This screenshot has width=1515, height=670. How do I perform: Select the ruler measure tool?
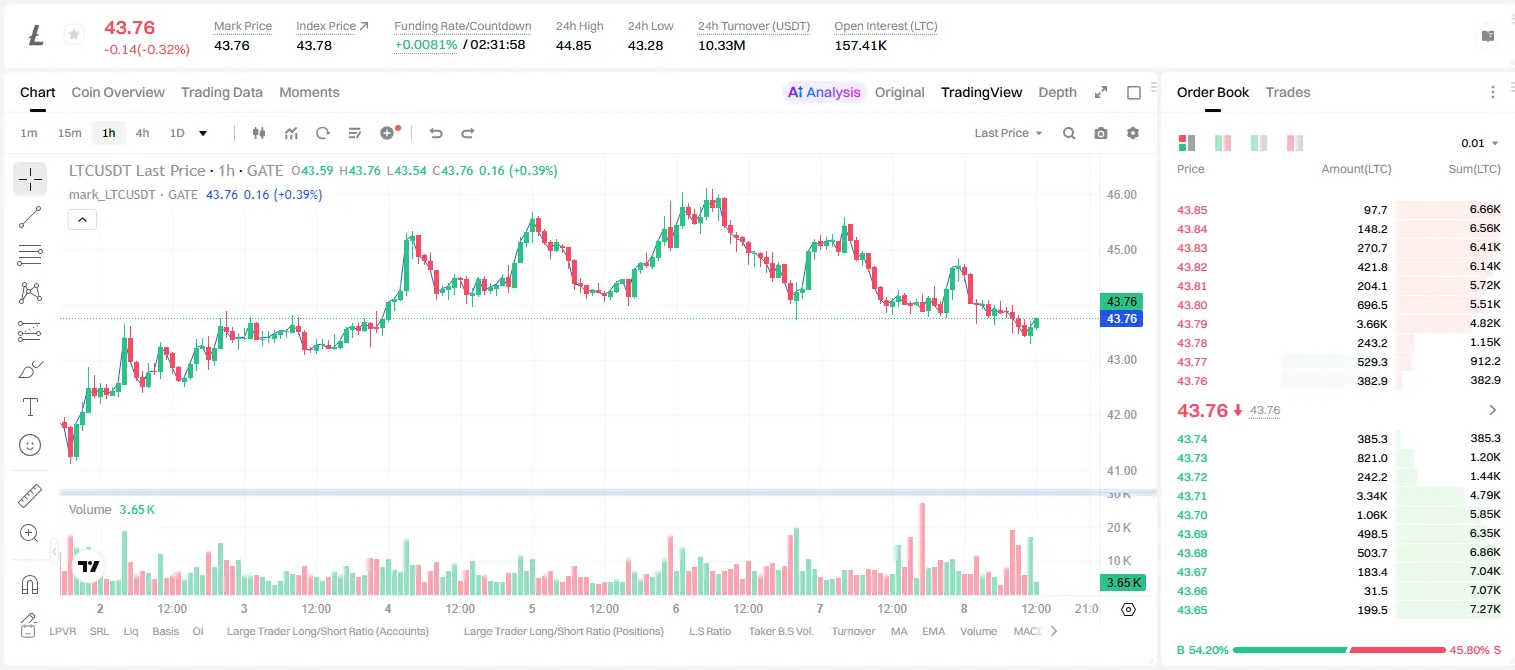[x=30, y=496]
